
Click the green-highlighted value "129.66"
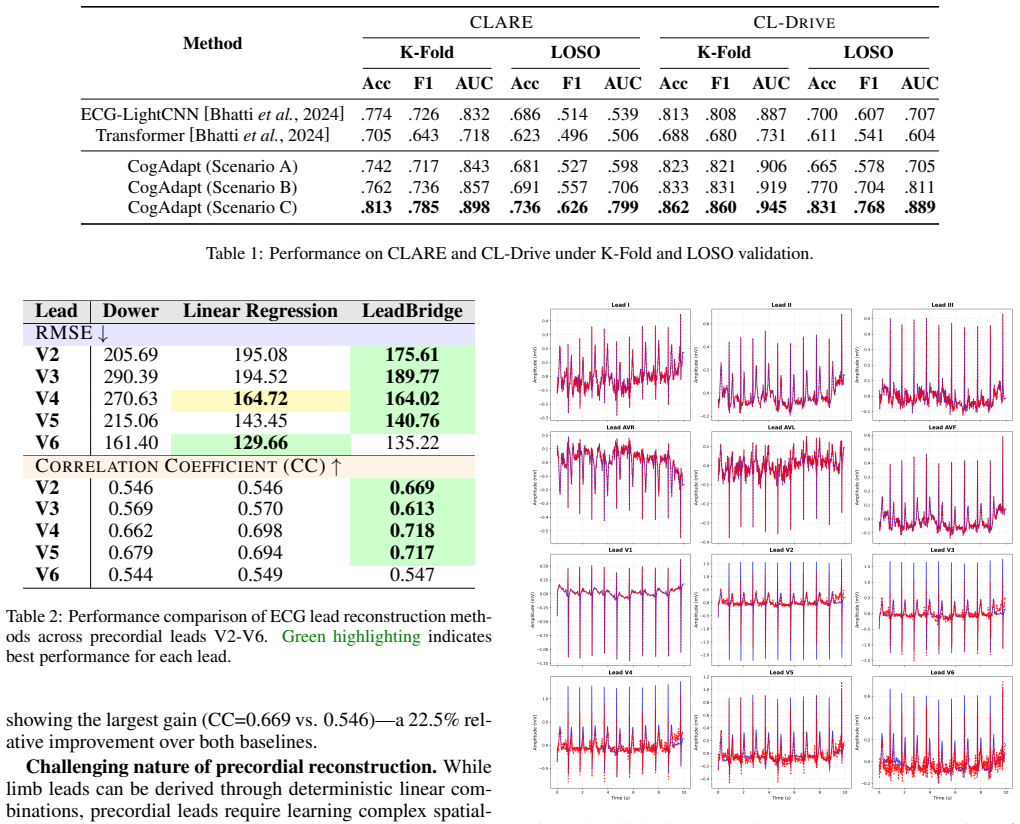(x=260, y=443)
